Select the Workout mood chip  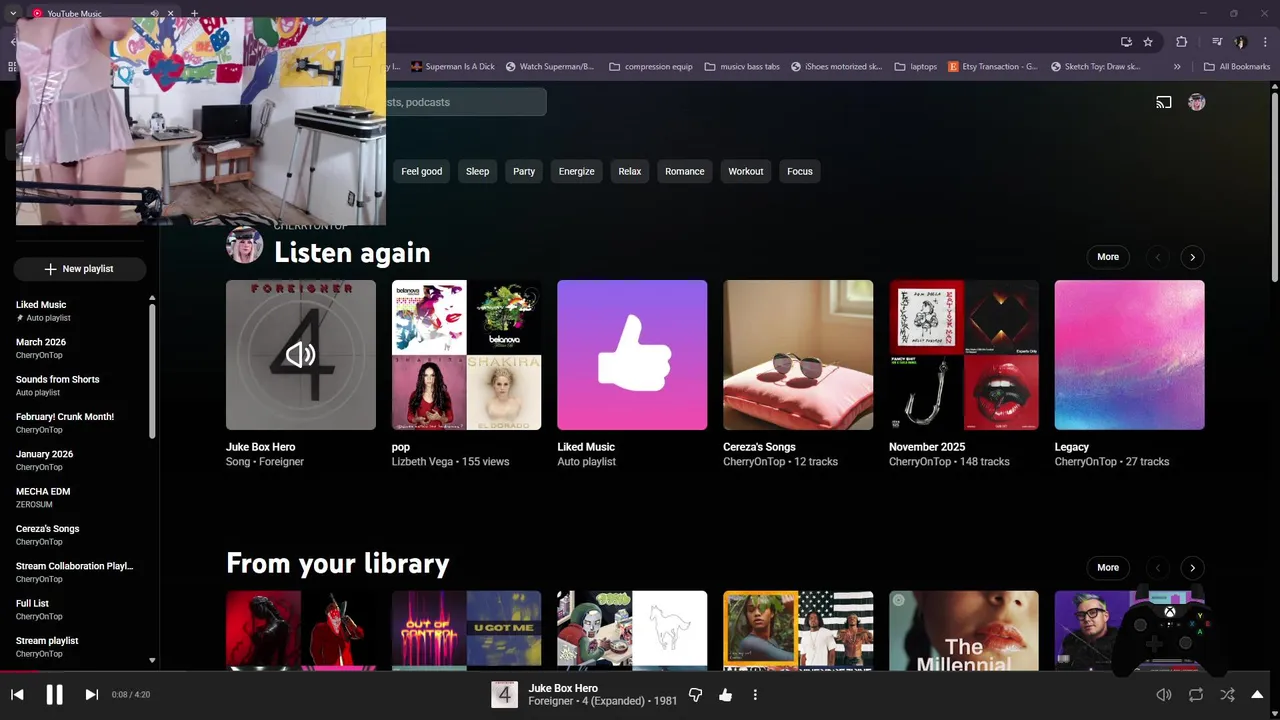point(746,171)
